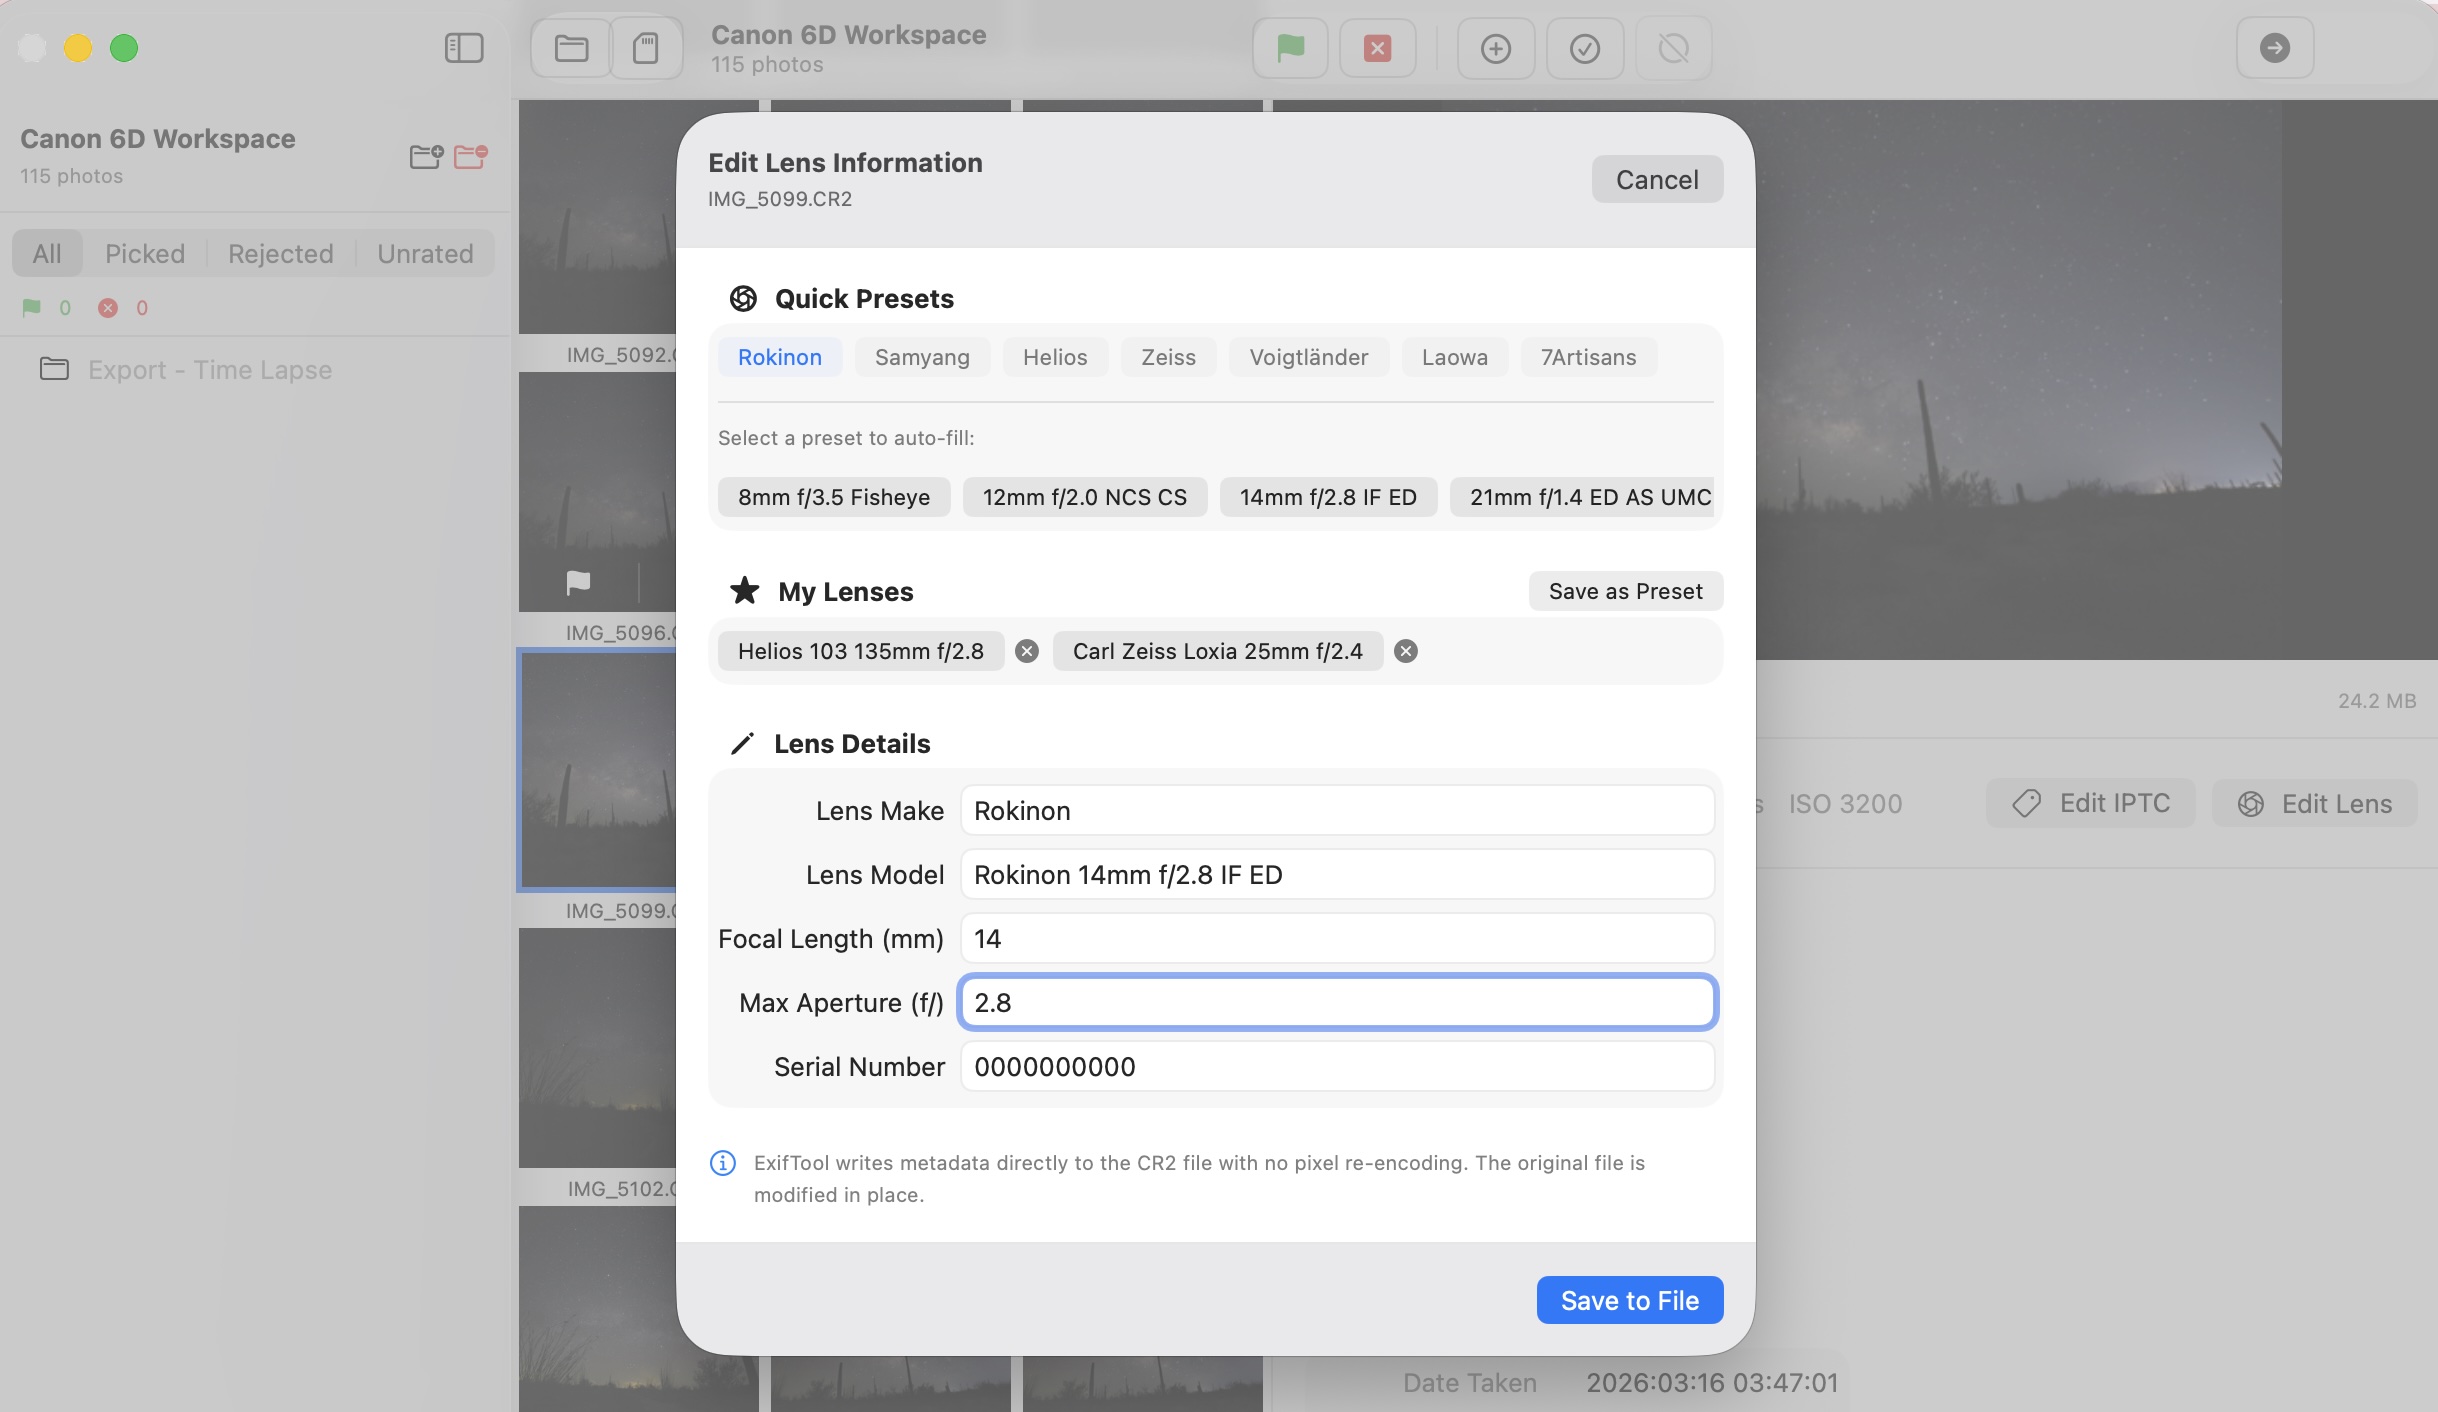
Task: Show All photos filter
Action: click(47, 253)
